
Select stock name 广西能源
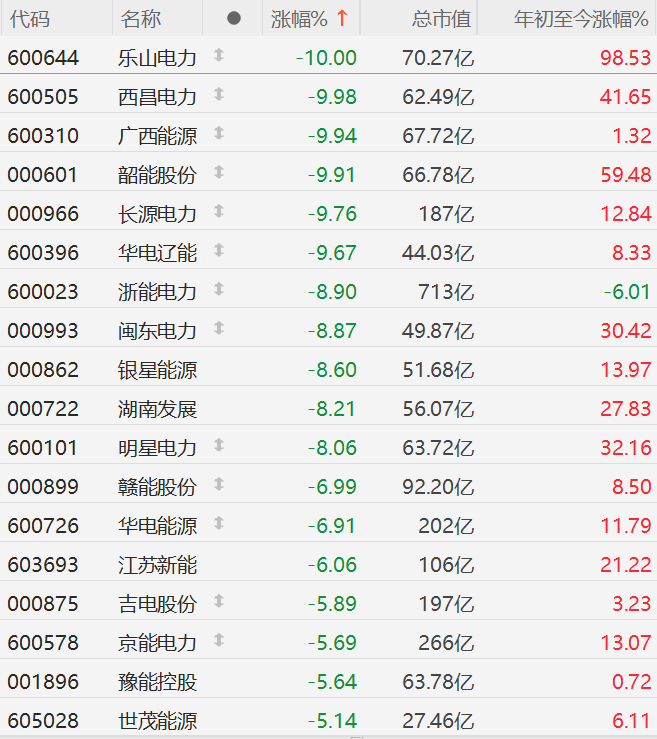coord(157,136)
